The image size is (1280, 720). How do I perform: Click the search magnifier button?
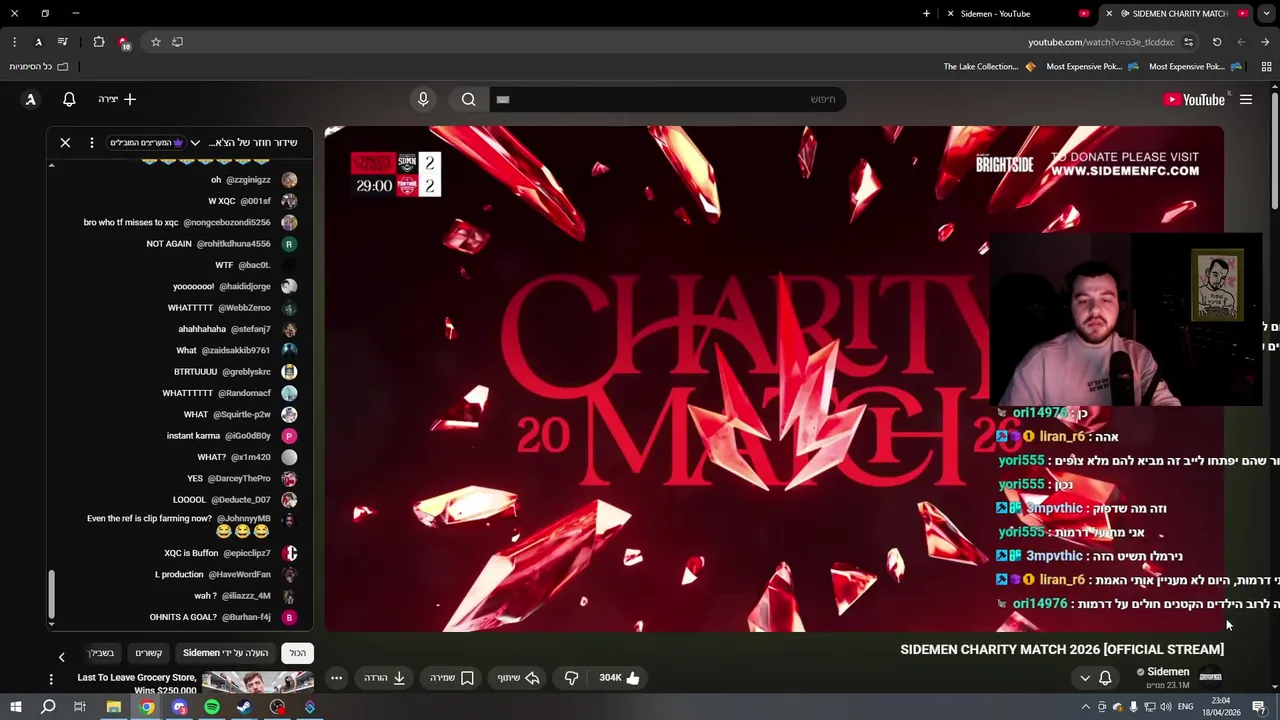(468, 99)
